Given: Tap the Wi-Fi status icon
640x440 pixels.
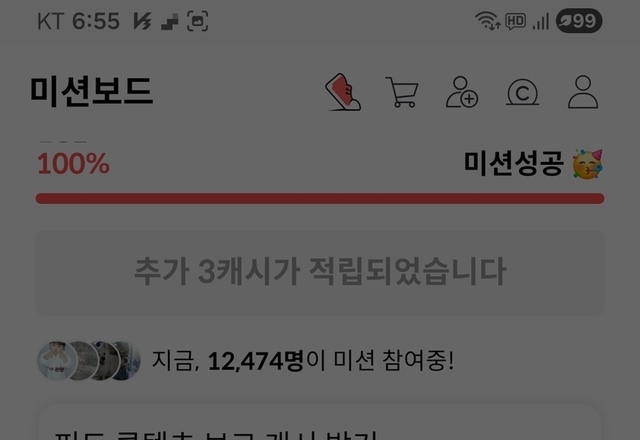Looking at the screenshot, I should pos(488,21).
